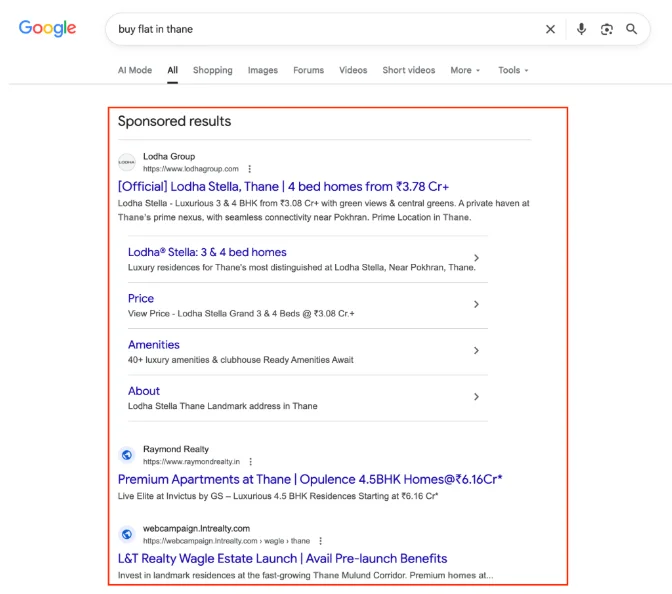Click the https://www.lodhagroup.com URL
Screen dimensions: 672x594
point(191,169)
